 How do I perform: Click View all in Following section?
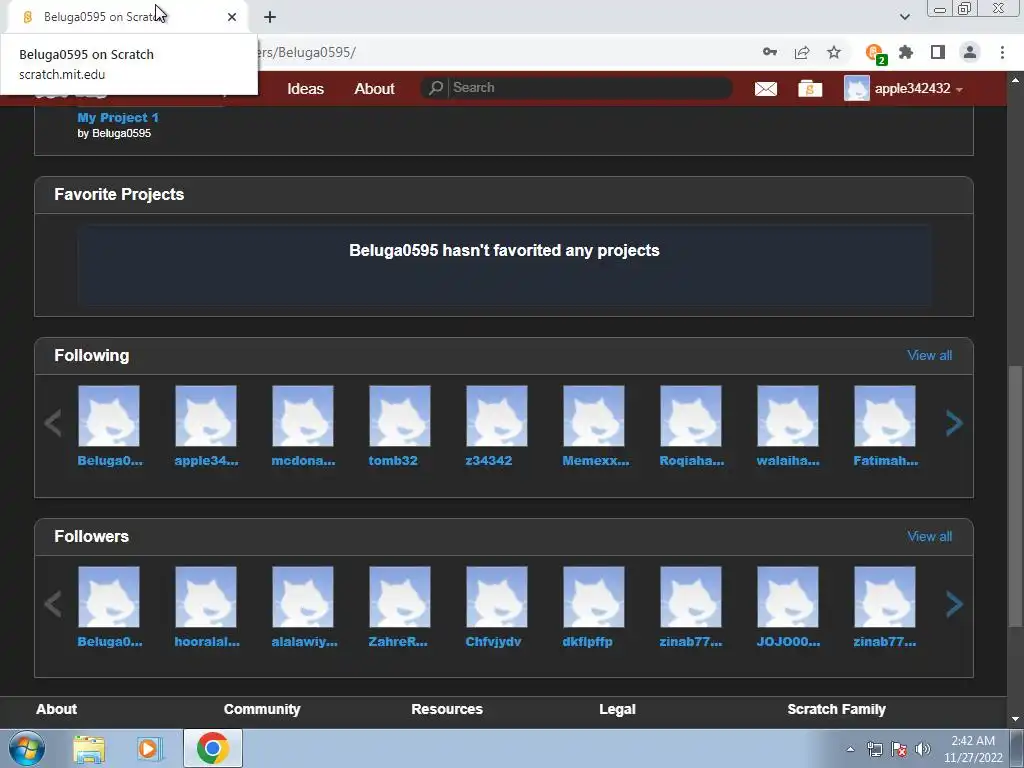929,355
